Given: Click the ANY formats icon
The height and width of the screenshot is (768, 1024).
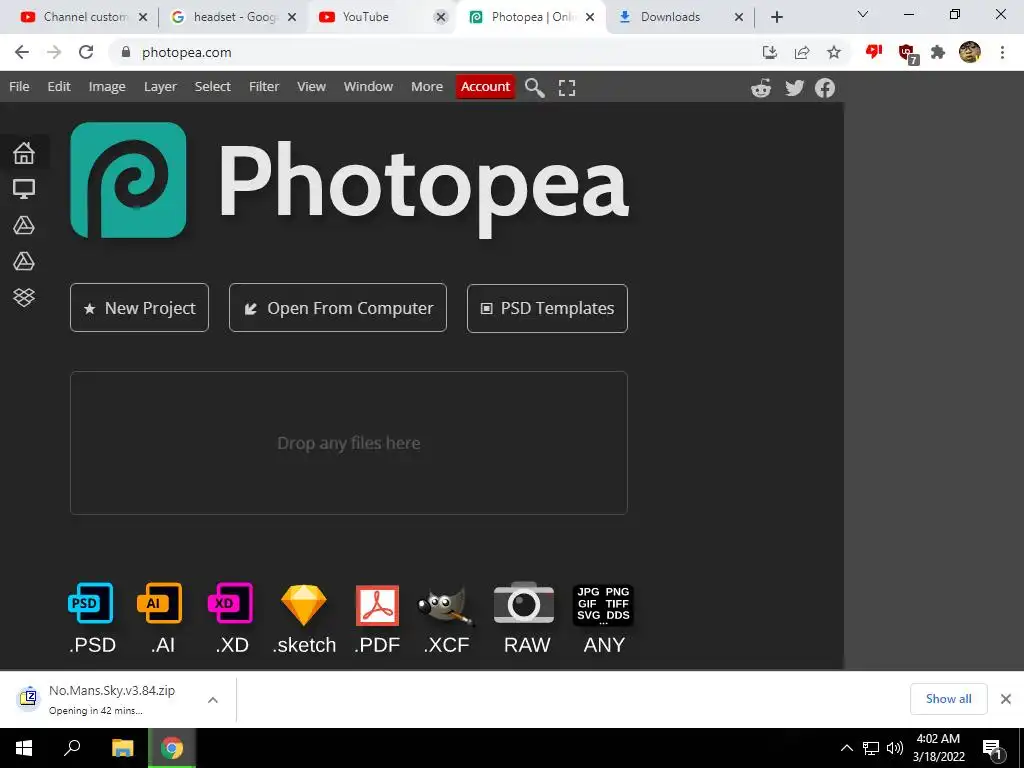Looking at the screenshot, I should pos(603,605).
